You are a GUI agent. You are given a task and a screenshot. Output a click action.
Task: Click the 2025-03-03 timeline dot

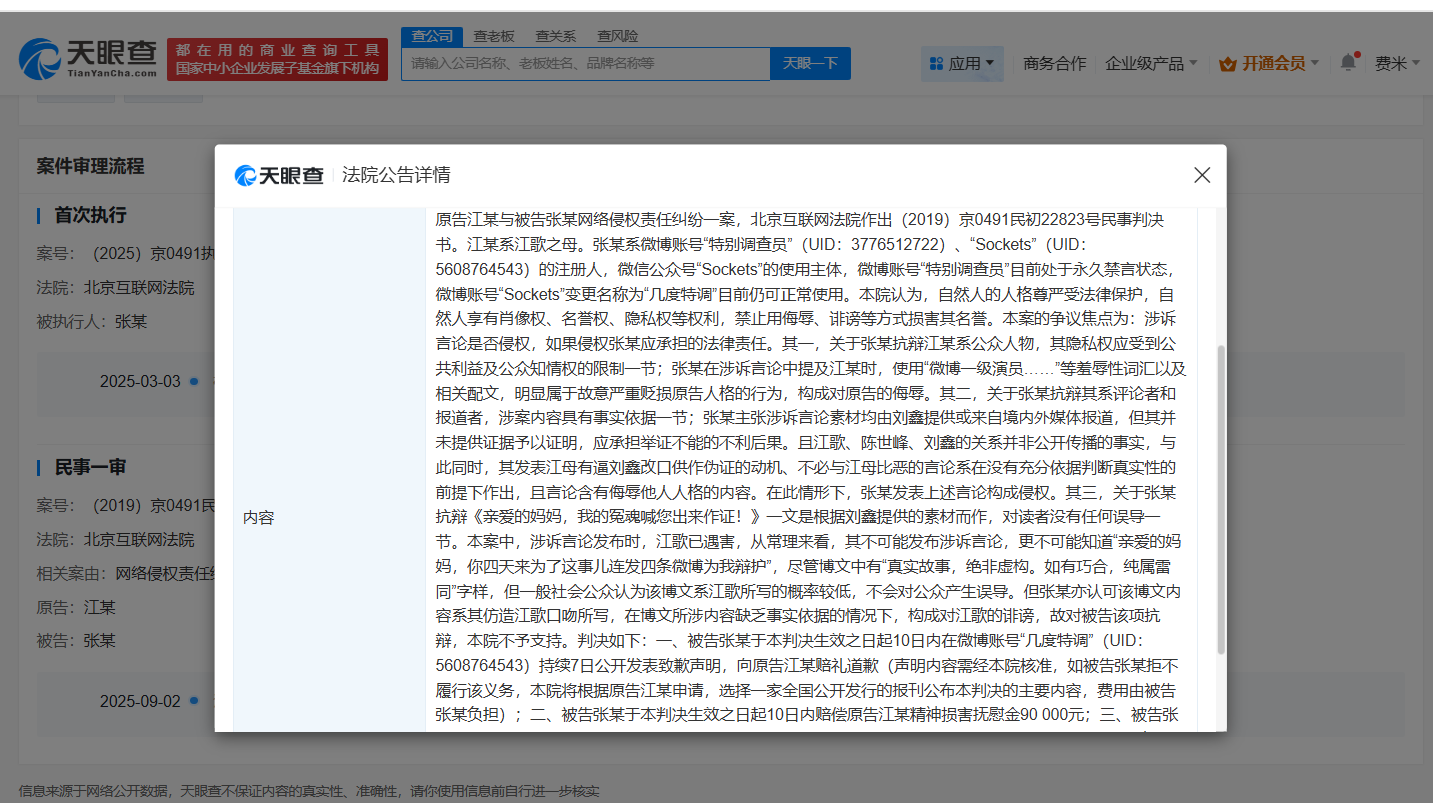point(194,381)
